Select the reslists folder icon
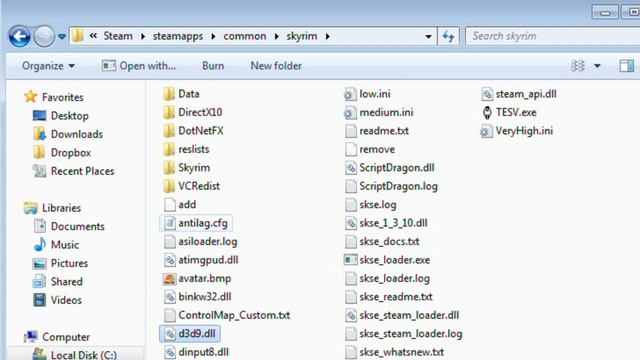This screenshot has height=360, width=640. [x=169, y=149]
